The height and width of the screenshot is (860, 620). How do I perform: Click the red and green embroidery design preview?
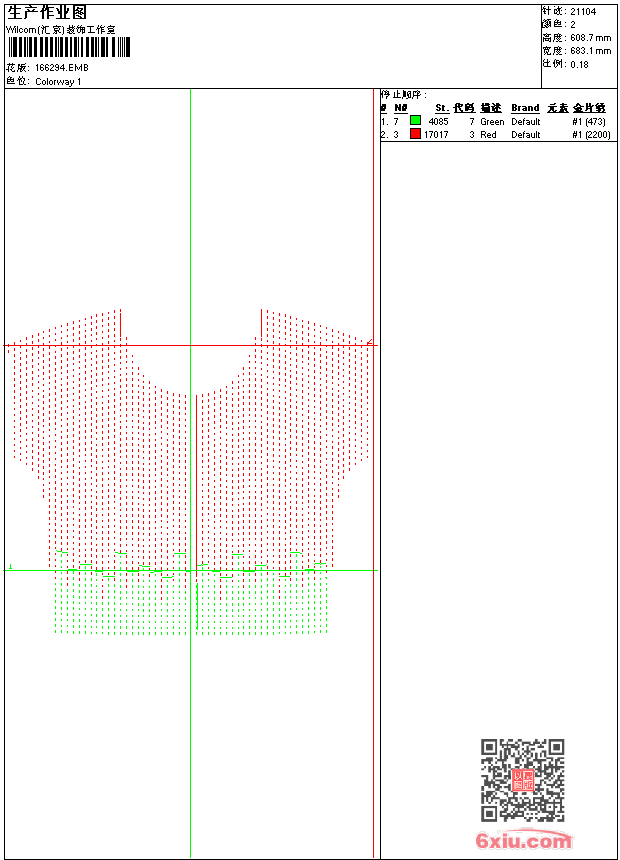(190, 472)
